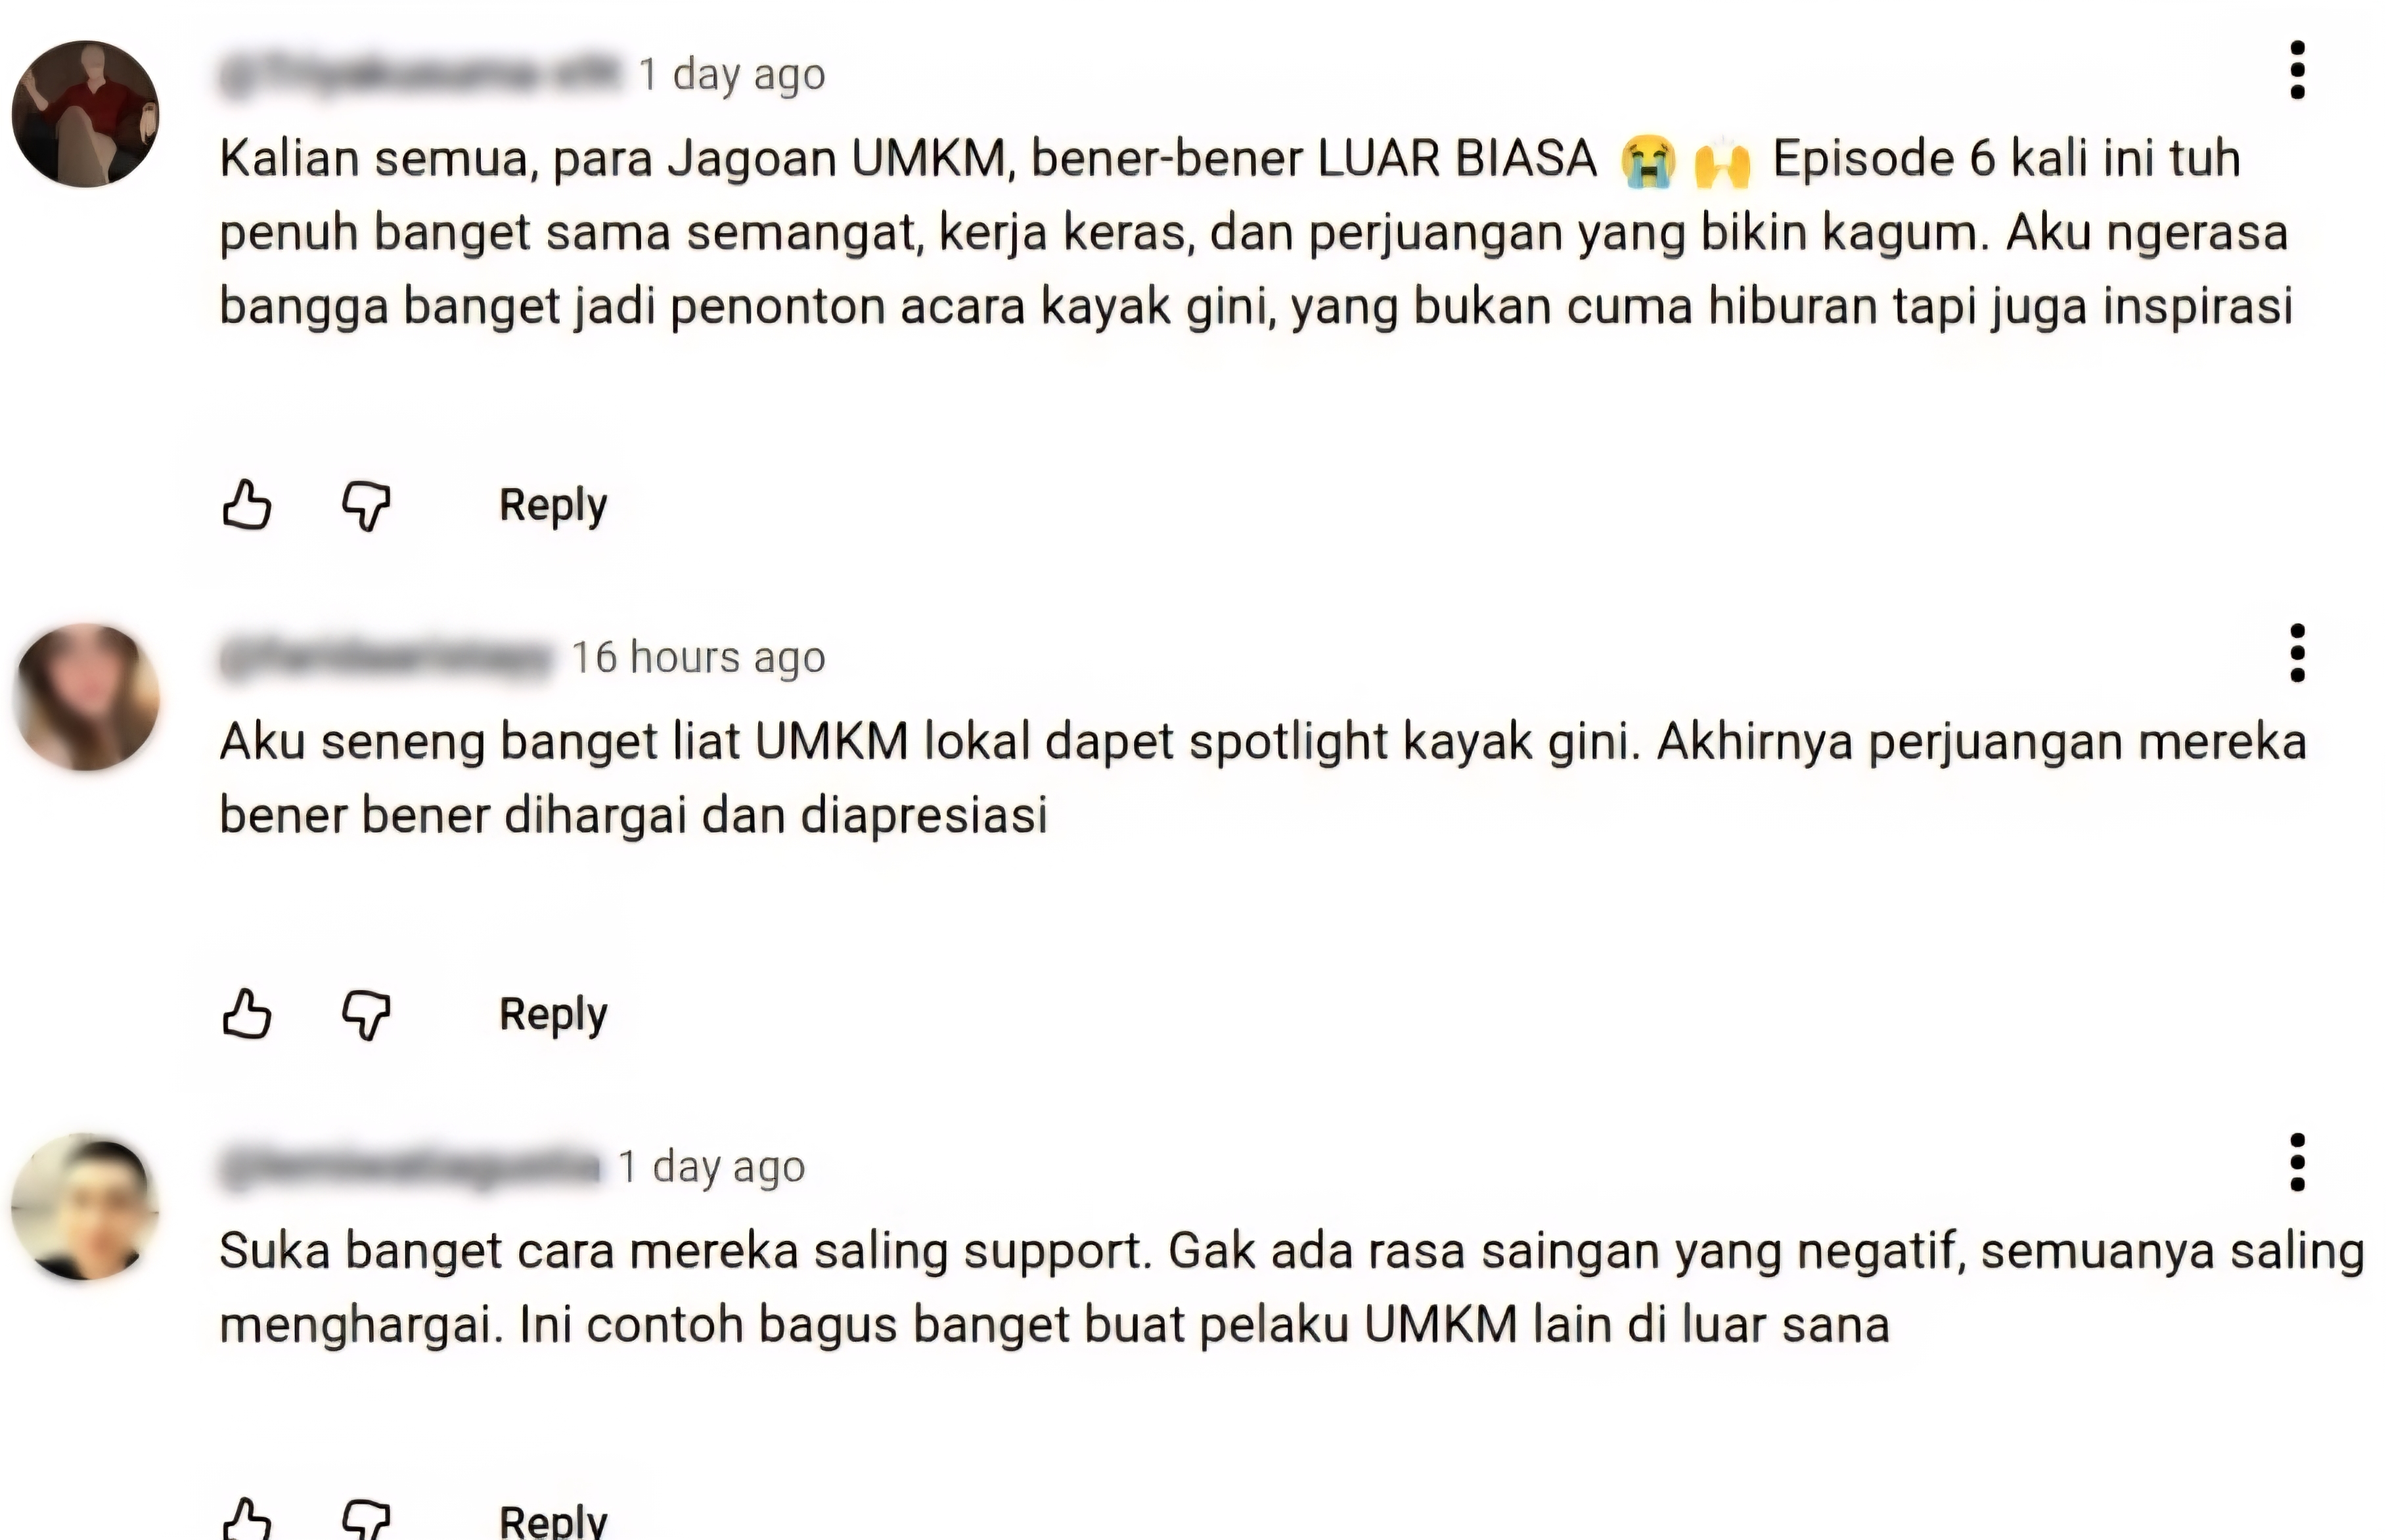The image size is (2386, 1540).
Task: Click the 16 hours ago timestamp
Action: click(698, 658)
